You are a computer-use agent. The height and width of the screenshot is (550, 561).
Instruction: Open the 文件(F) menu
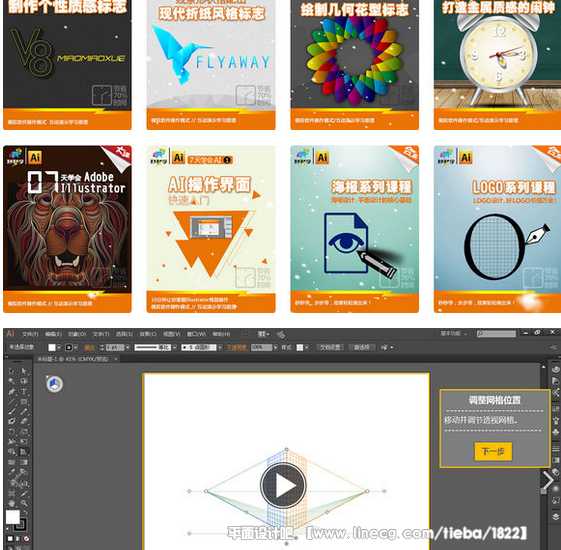coord(30,334)
